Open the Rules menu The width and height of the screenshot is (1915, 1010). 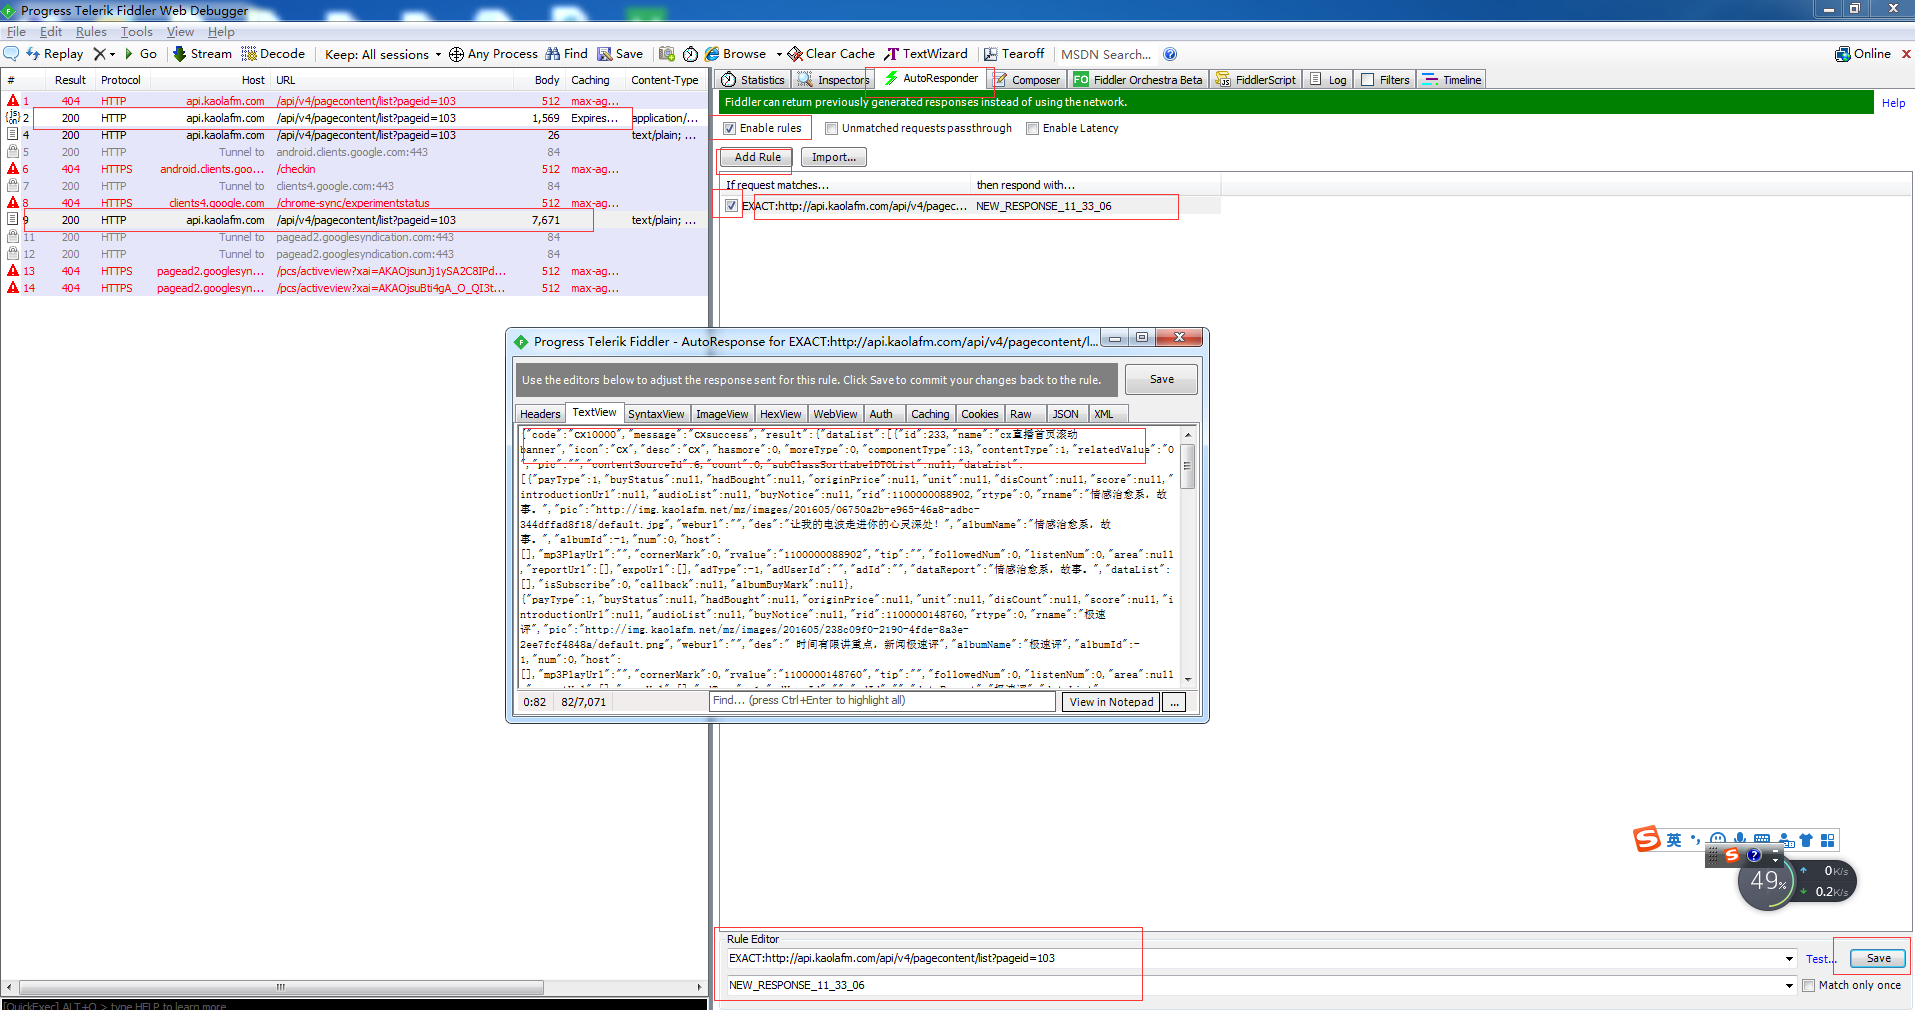(x=91, y=32)
